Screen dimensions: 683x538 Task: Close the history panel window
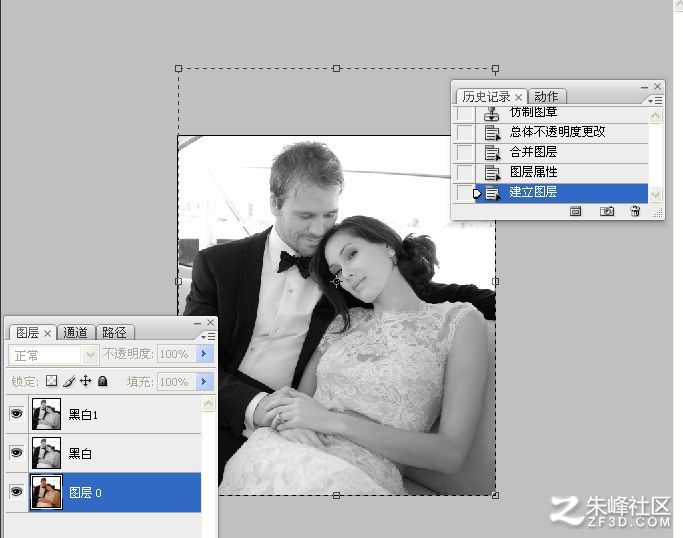[x=658, y=86]
